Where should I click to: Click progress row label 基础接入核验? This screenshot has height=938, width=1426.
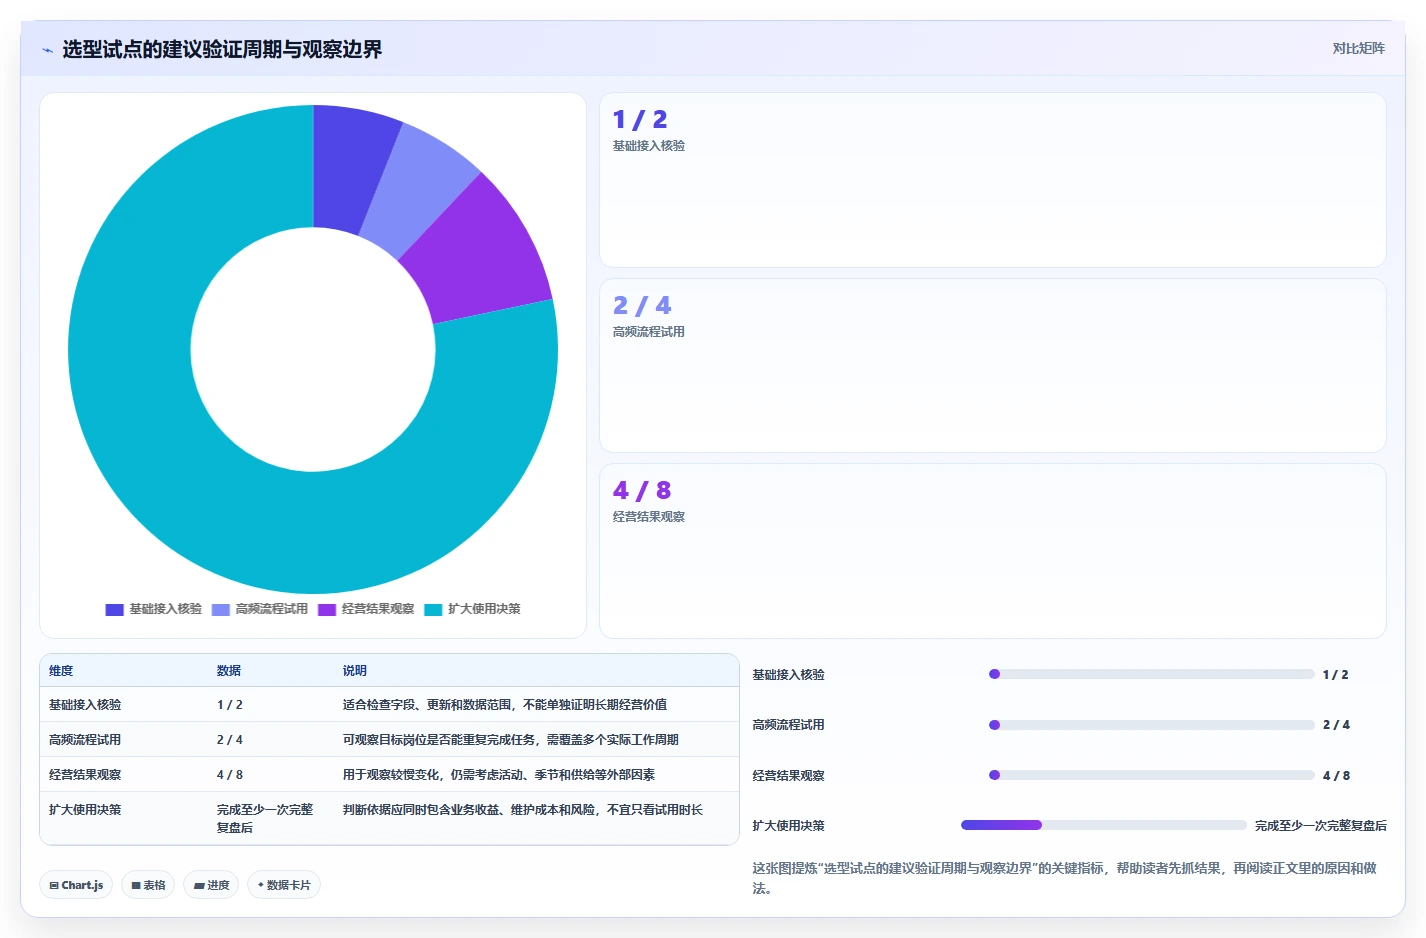click(789, 675)
